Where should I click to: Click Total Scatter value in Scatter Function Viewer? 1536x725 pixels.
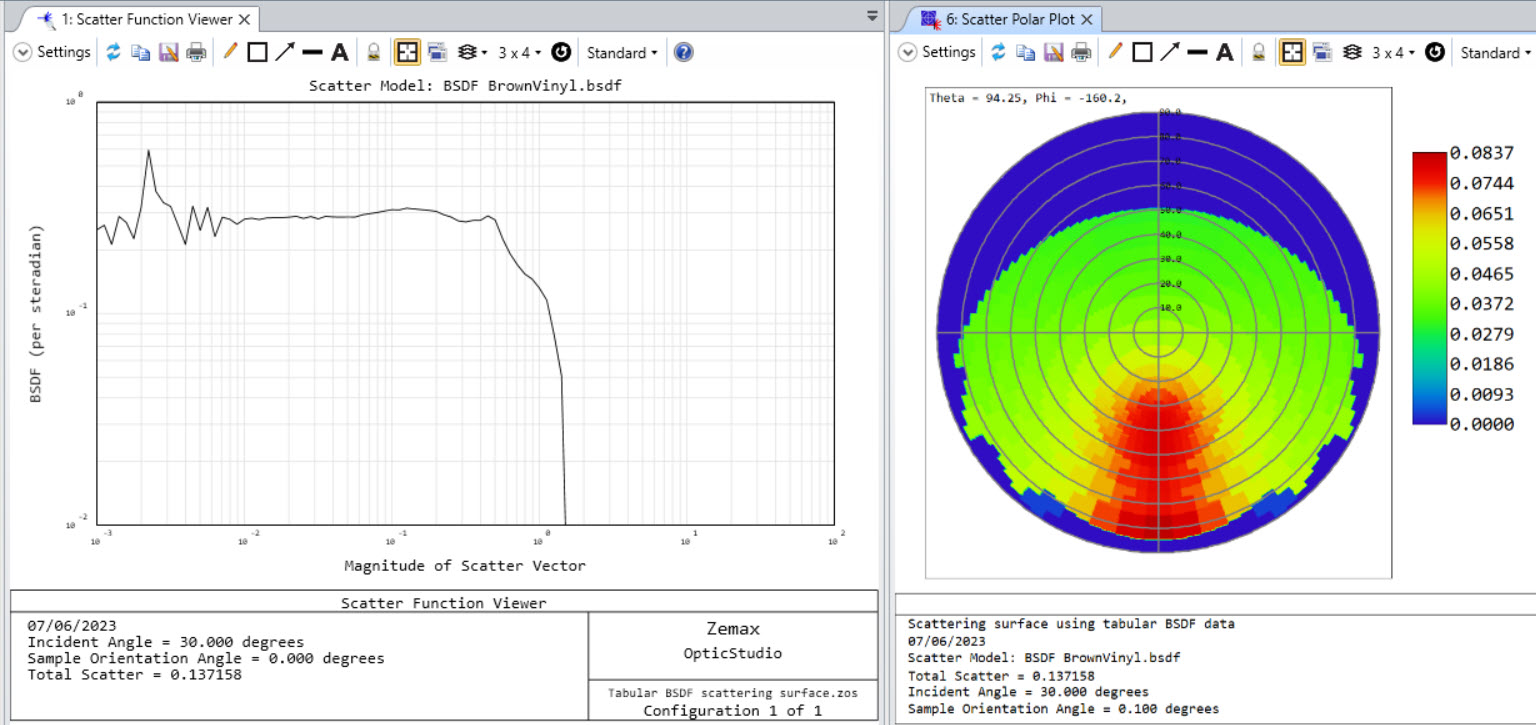[x=135, y=675]
